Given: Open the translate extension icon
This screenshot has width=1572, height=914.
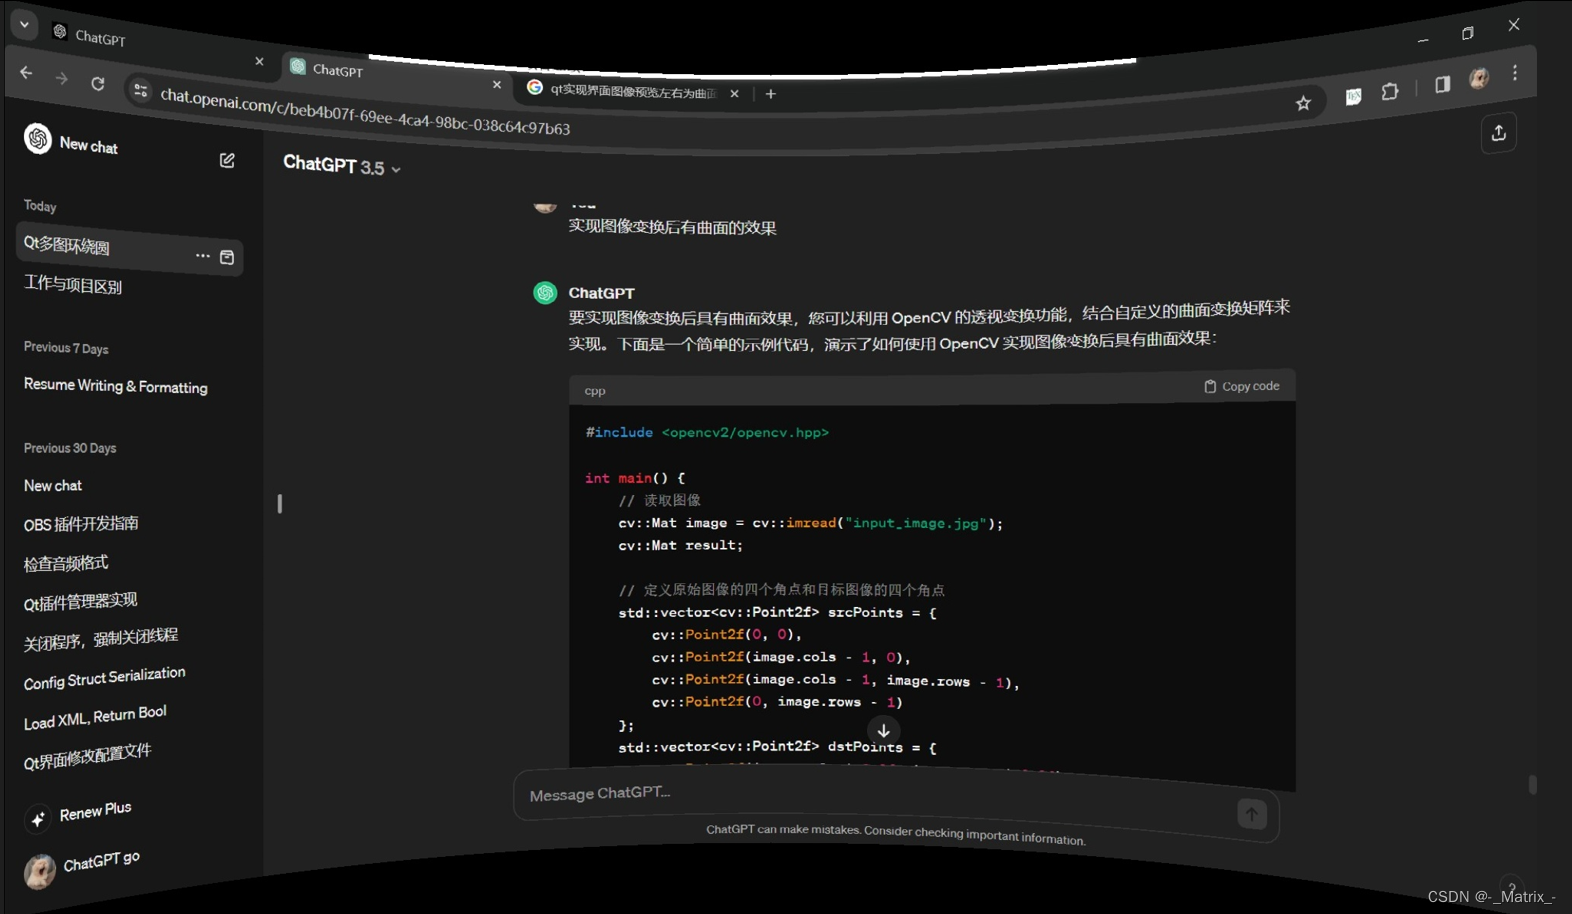Looking at the screenshot, I should click(x=1353, y=97).
